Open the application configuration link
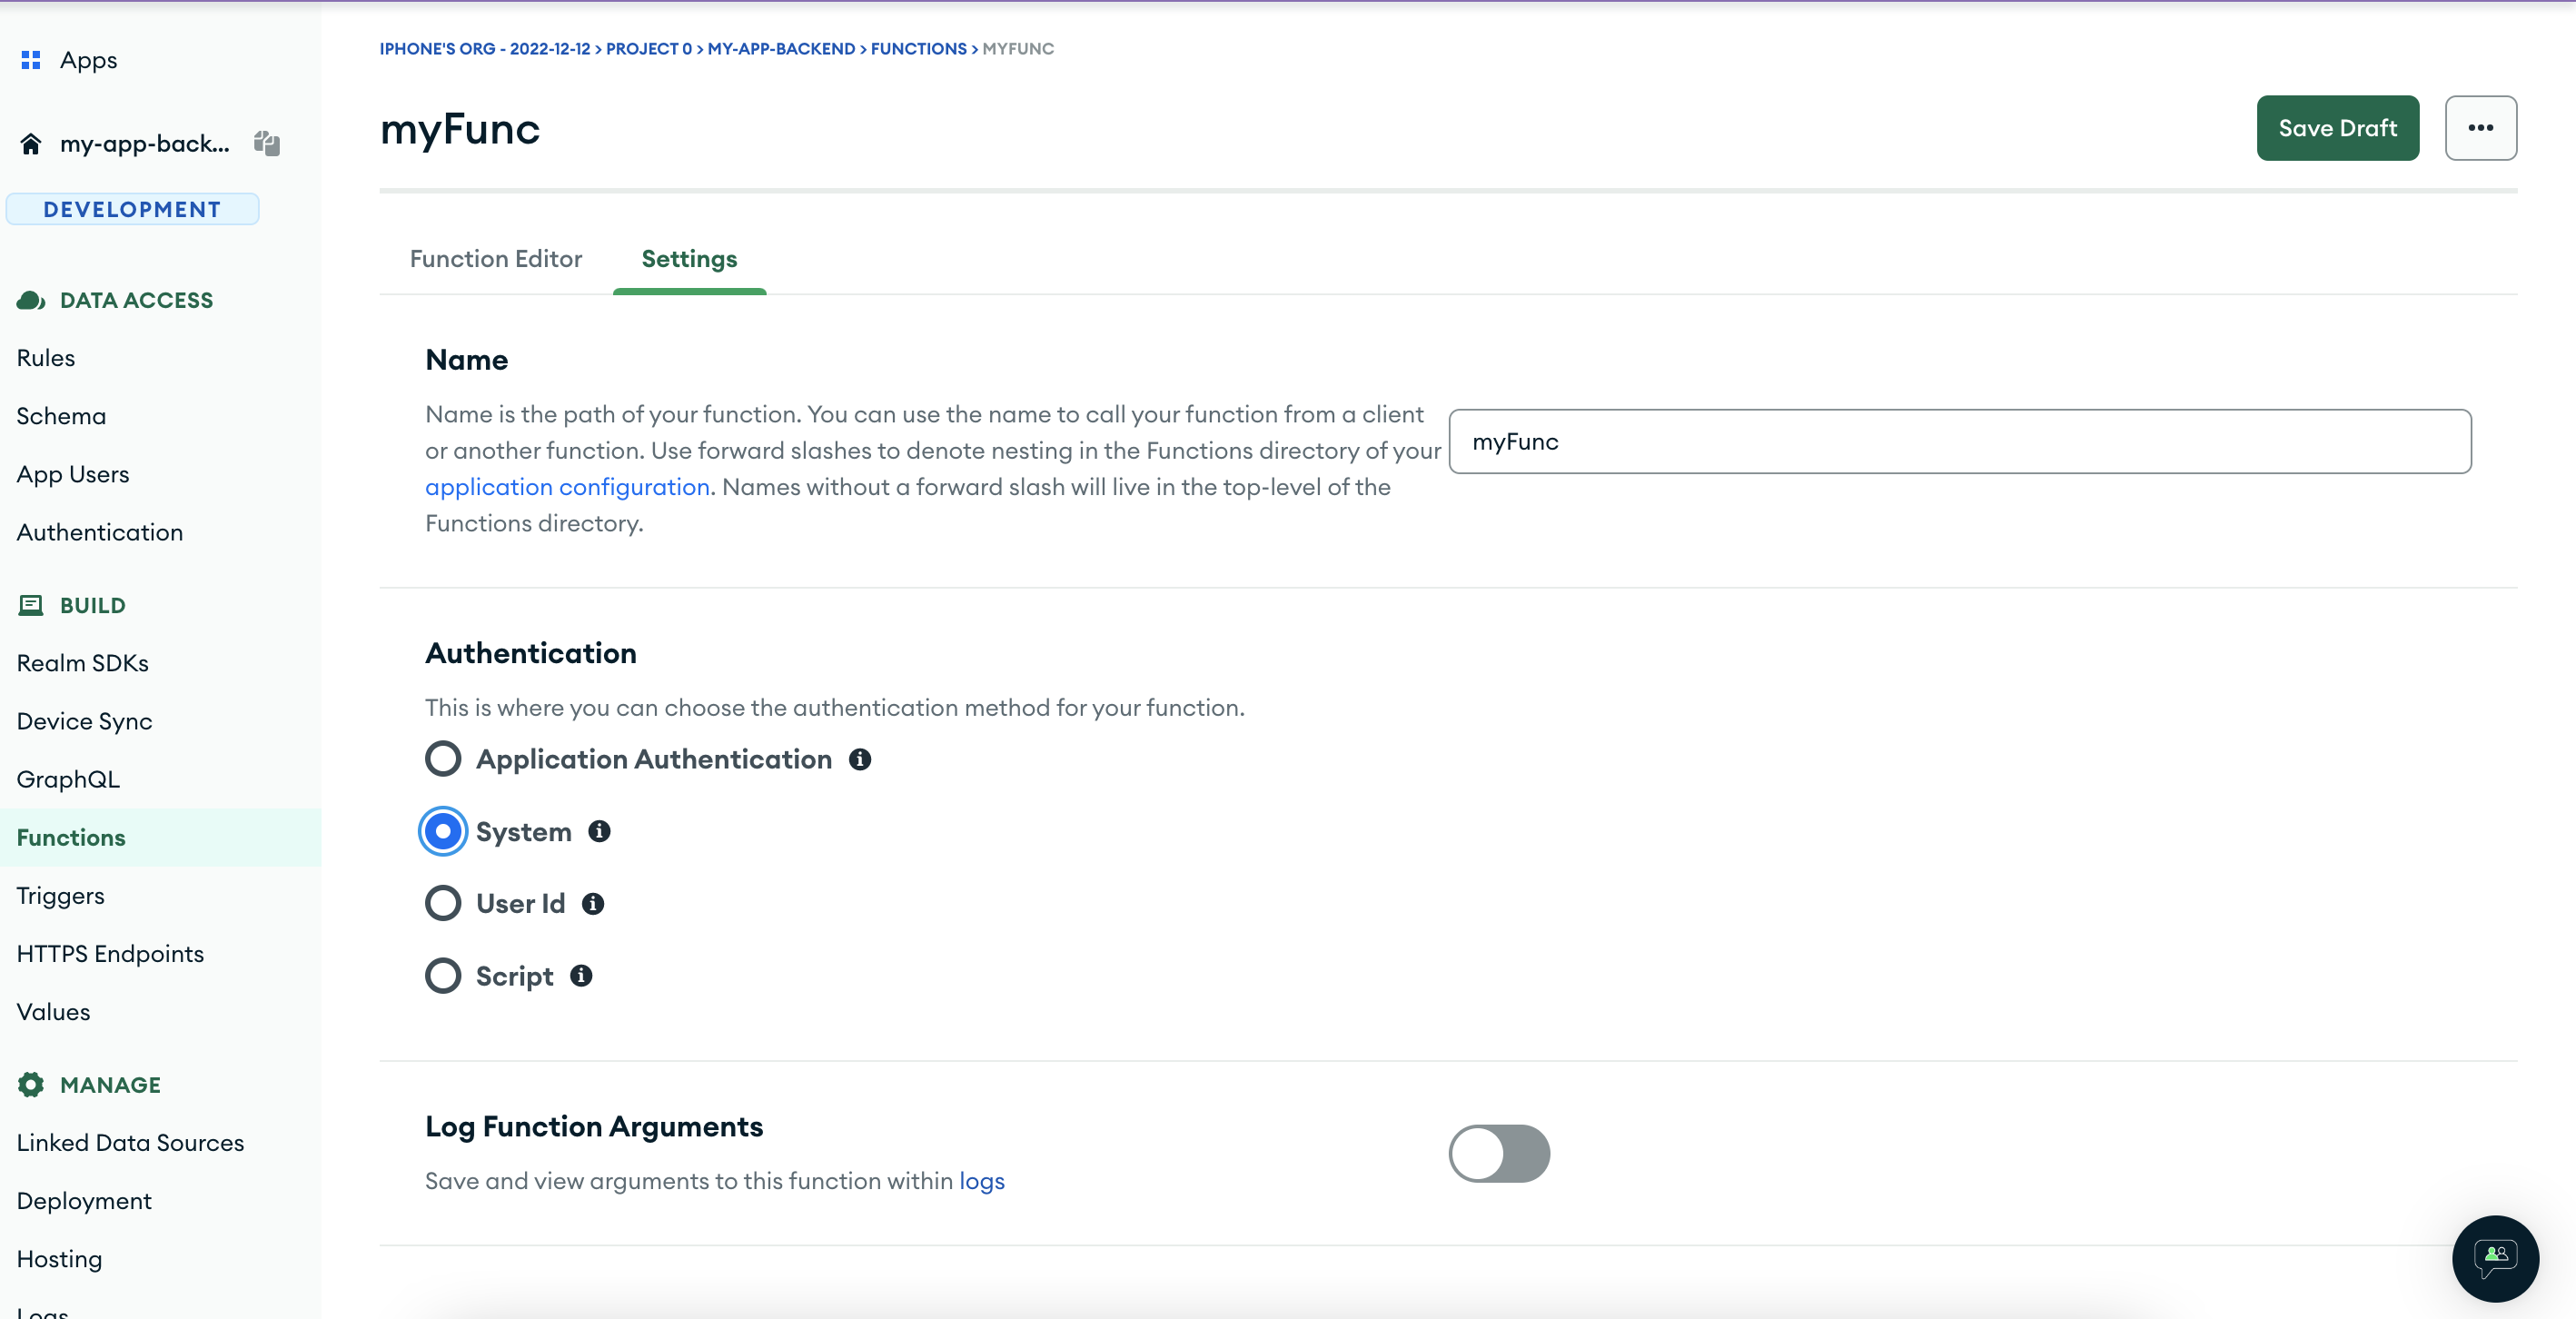Viewport: 2576px width, 1319px height. 567,487
